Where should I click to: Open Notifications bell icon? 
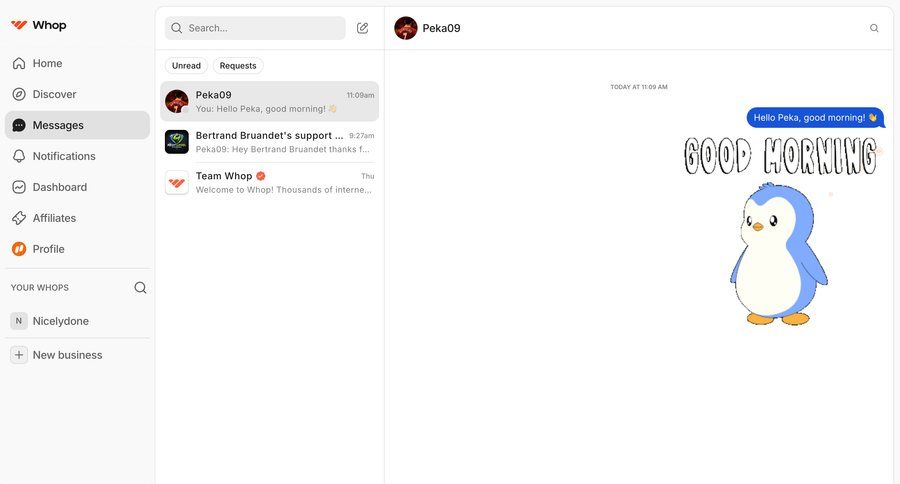tap(19, 156)
